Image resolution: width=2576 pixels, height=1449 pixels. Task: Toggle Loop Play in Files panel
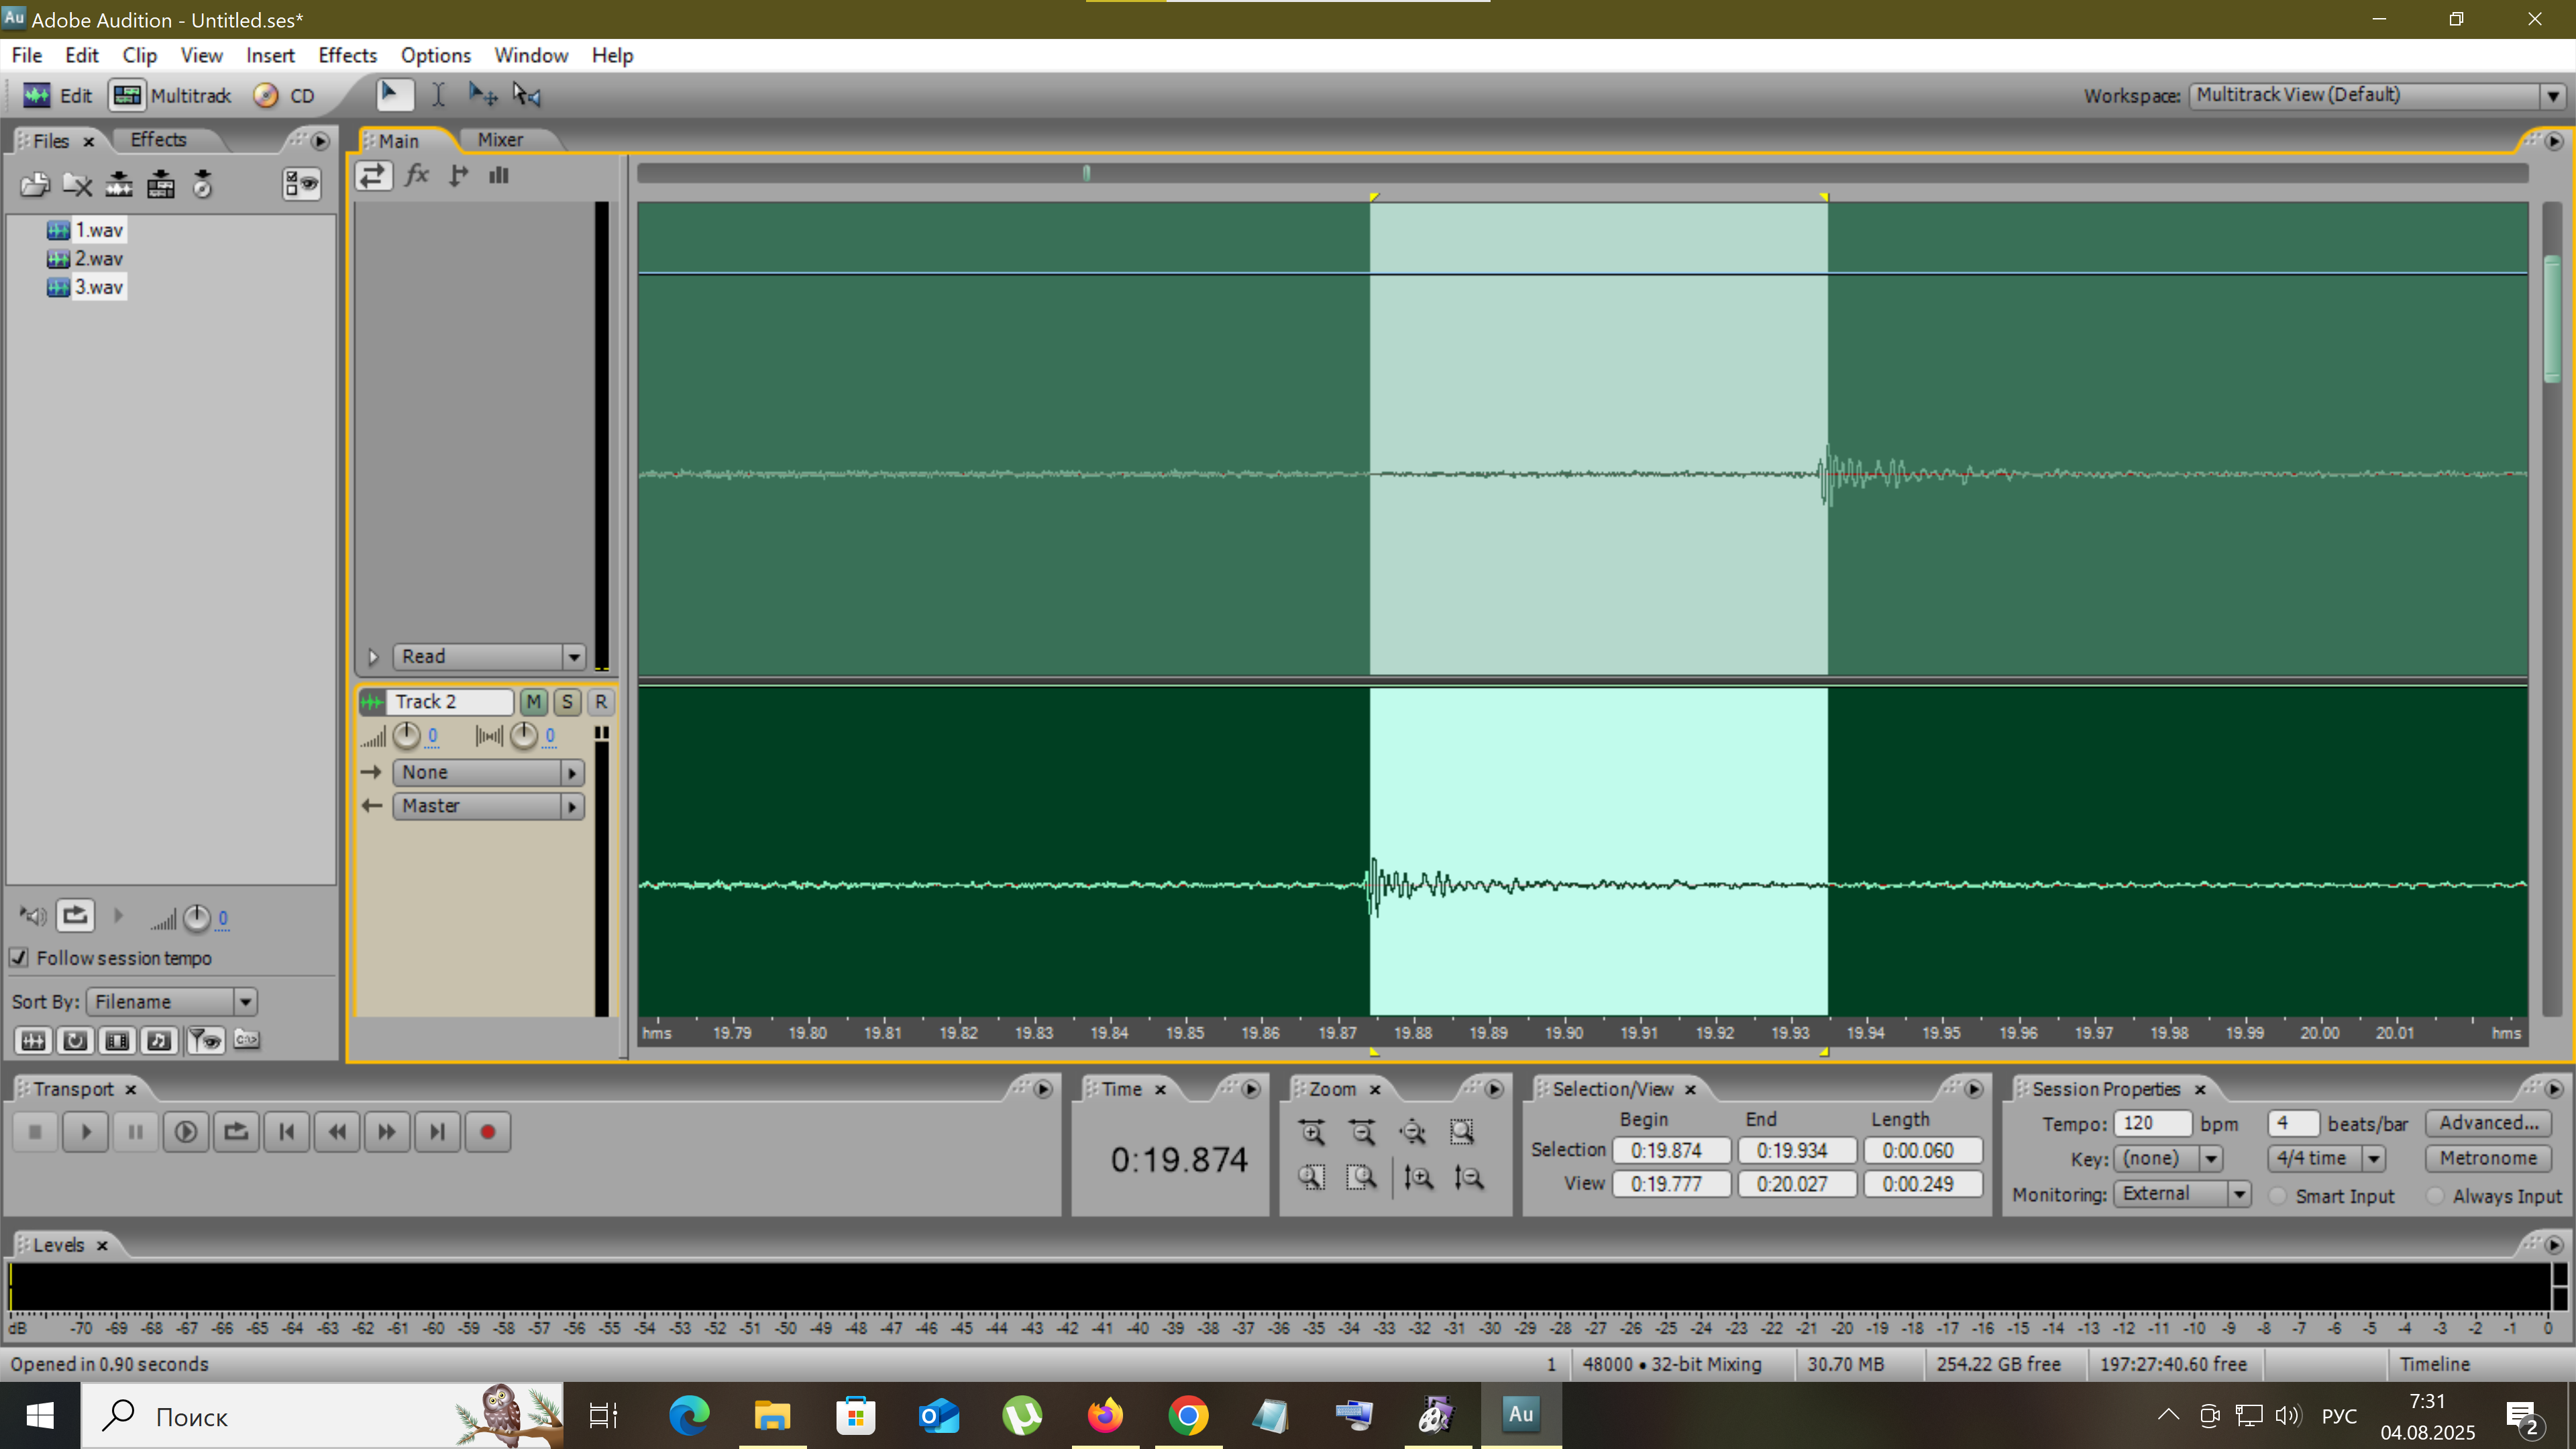(75, 916)
